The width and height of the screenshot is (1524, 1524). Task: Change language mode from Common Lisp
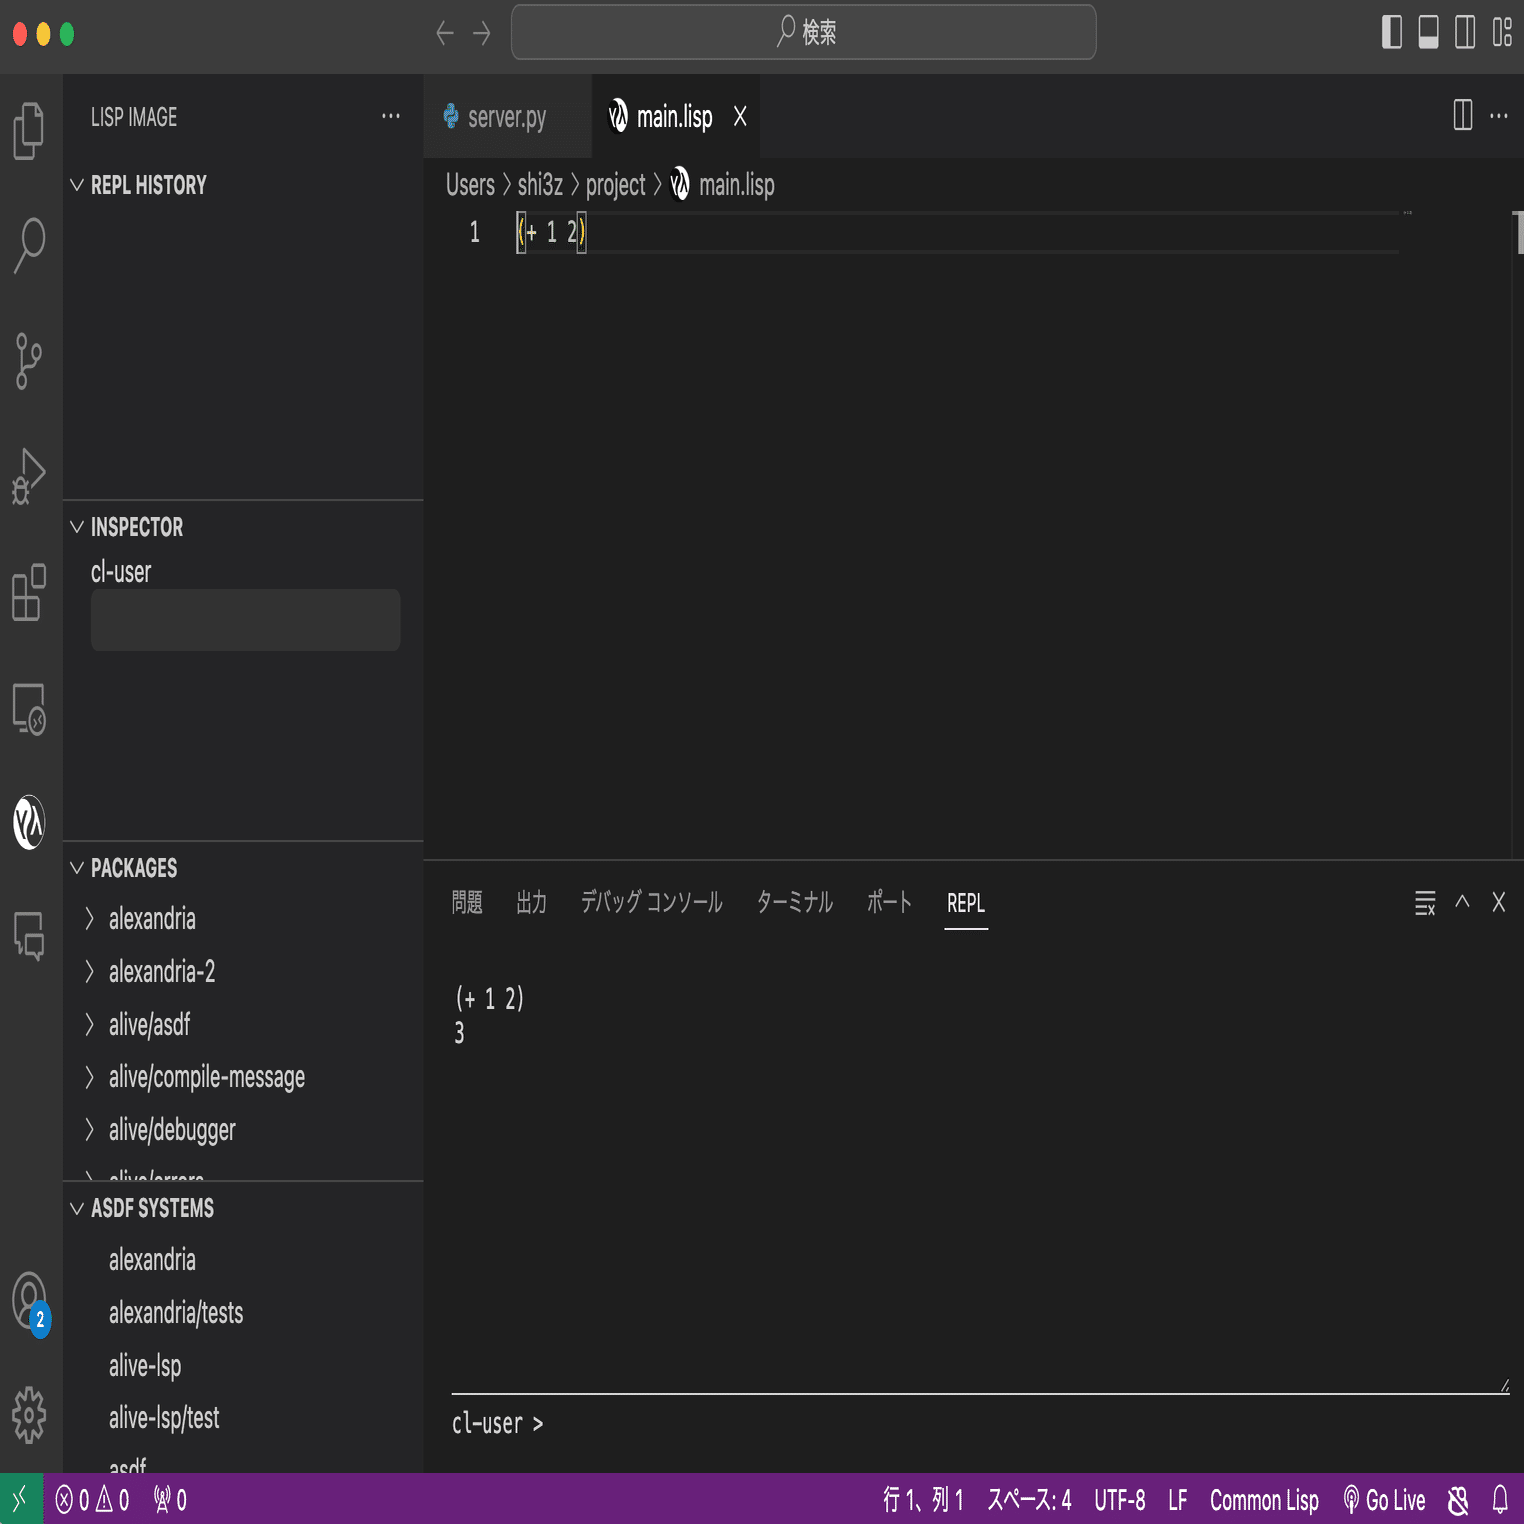tap(1264, 1499)
